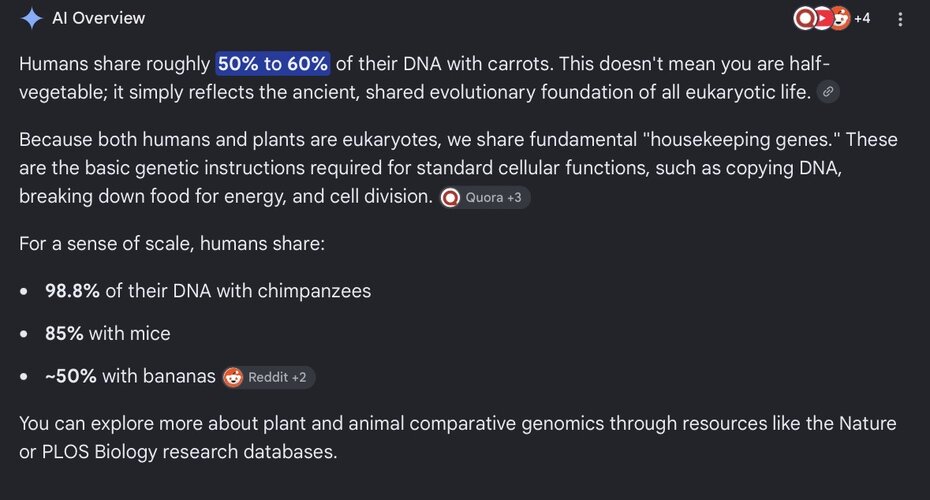Click the AI Overview sparkle icon
930x500 pixels.
(x=31, y=18)
